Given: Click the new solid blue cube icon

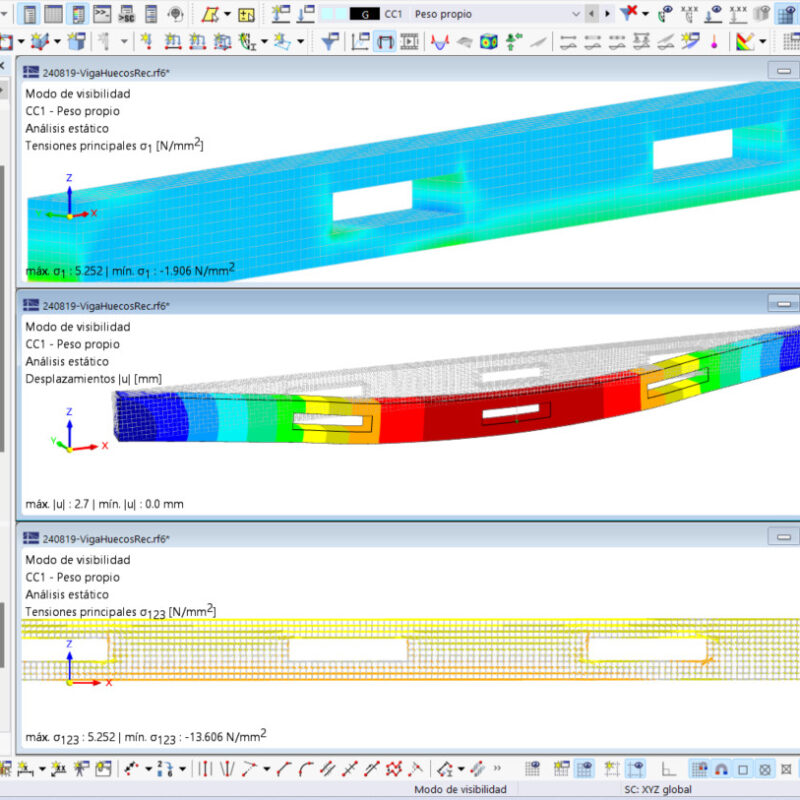Looking at the screenshot, I should click(x=77, y=41).
